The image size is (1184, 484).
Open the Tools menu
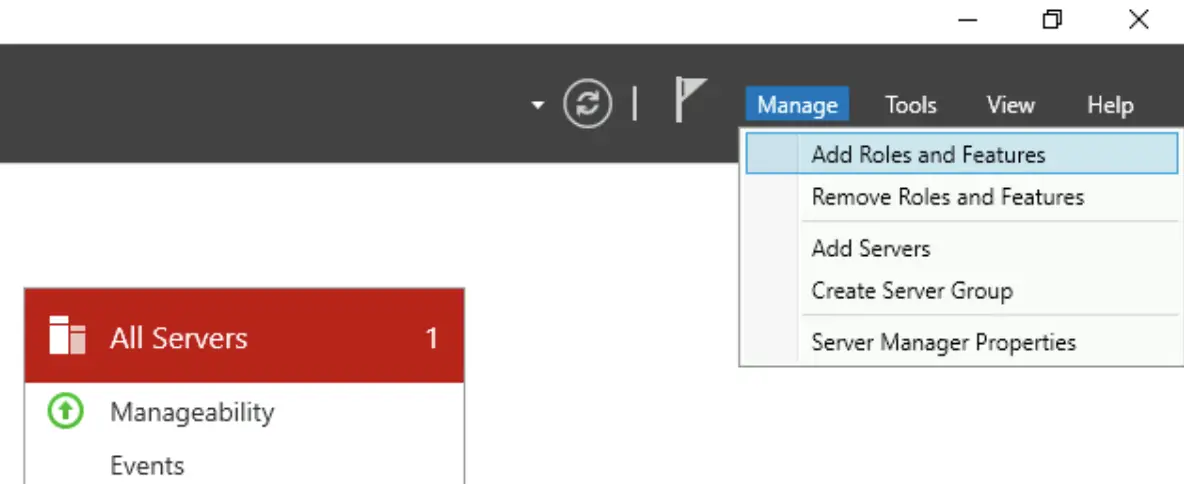coord(910,105)
